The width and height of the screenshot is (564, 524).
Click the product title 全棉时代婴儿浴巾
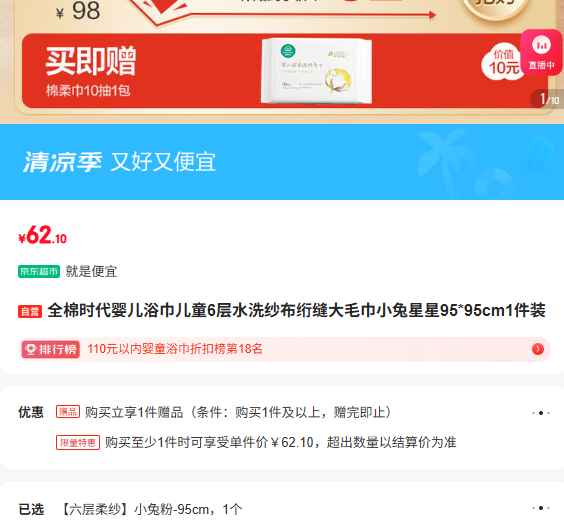(x=296, y=310)
